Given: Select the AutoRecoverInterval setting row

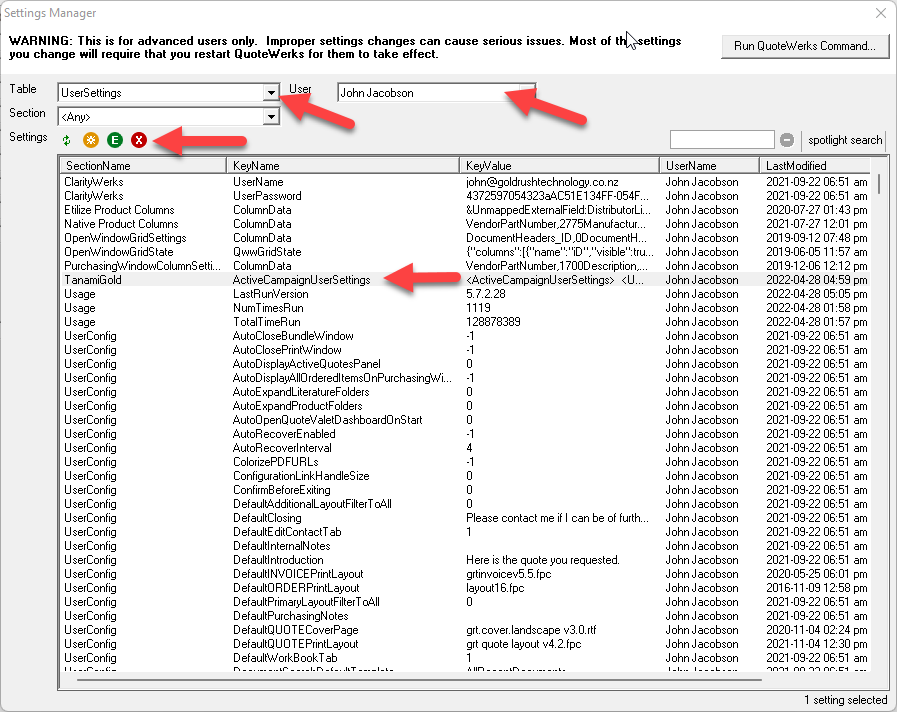Looking at the screenshot, I should [284, 448].
